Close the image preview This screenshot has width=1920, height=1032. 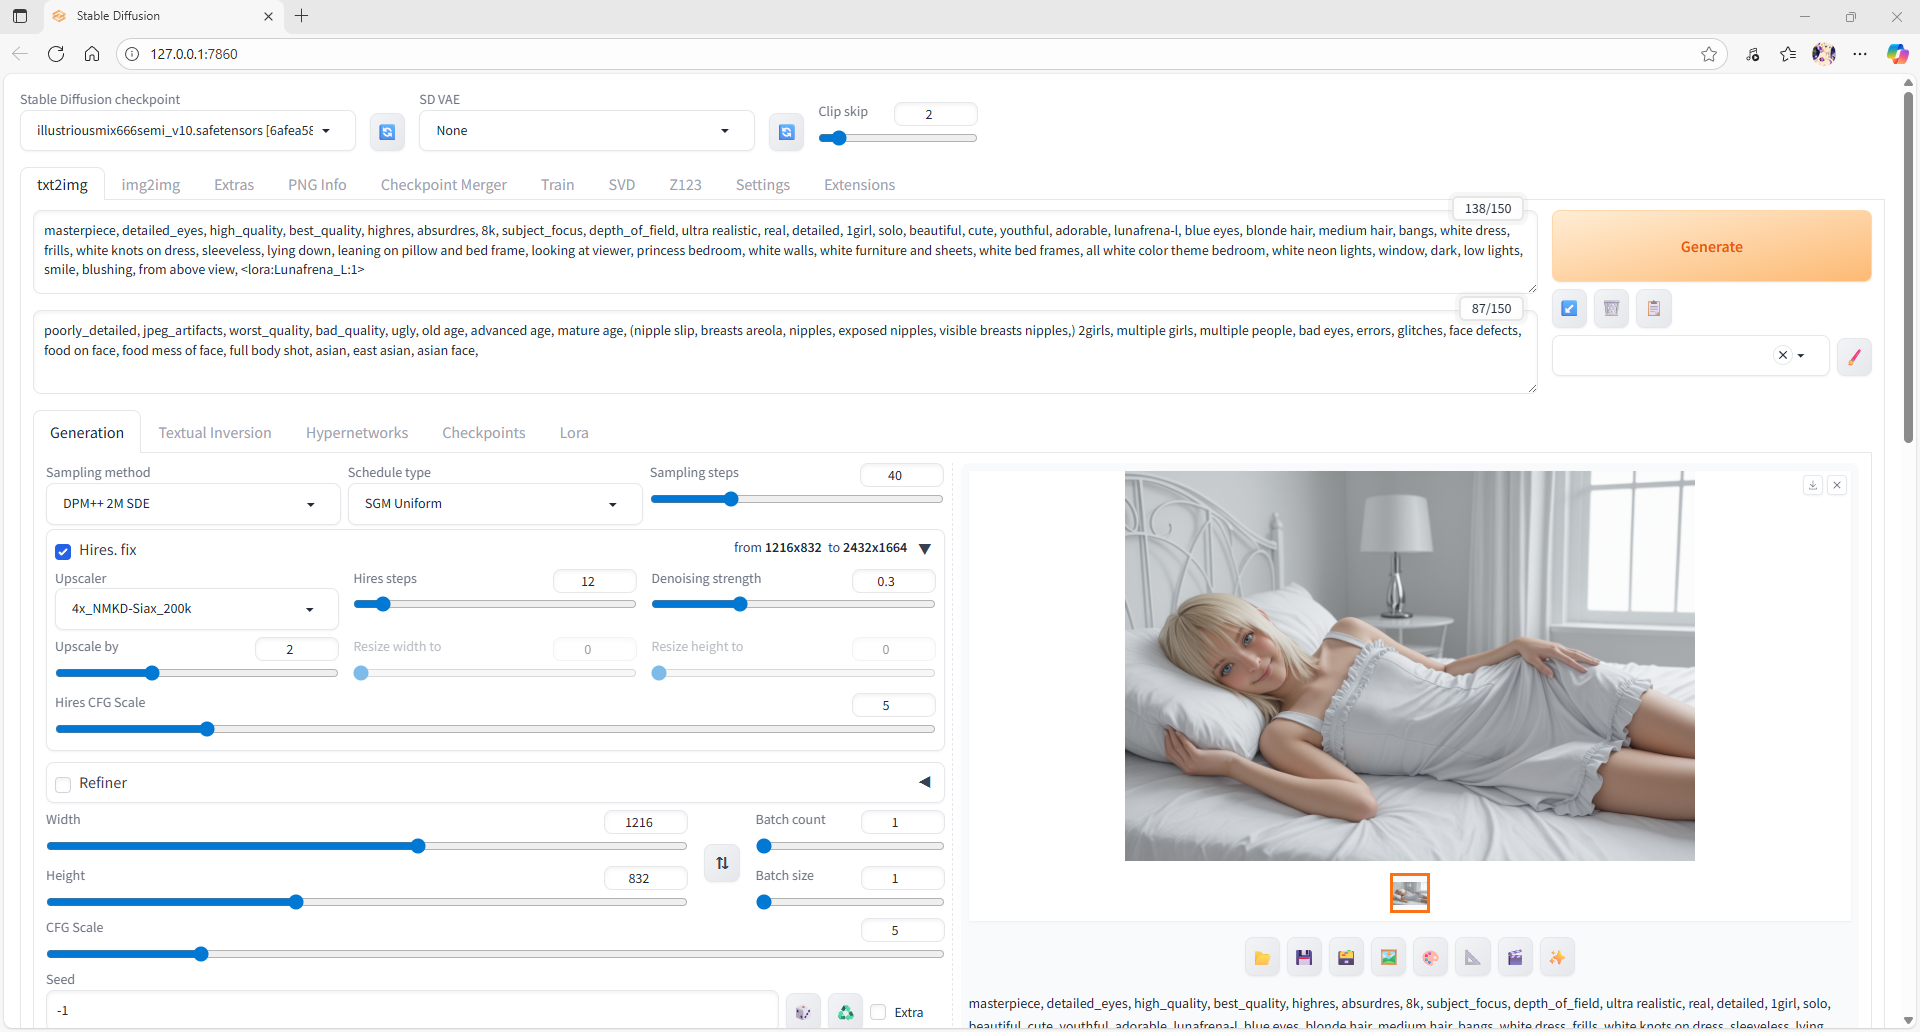point(1837,485)
